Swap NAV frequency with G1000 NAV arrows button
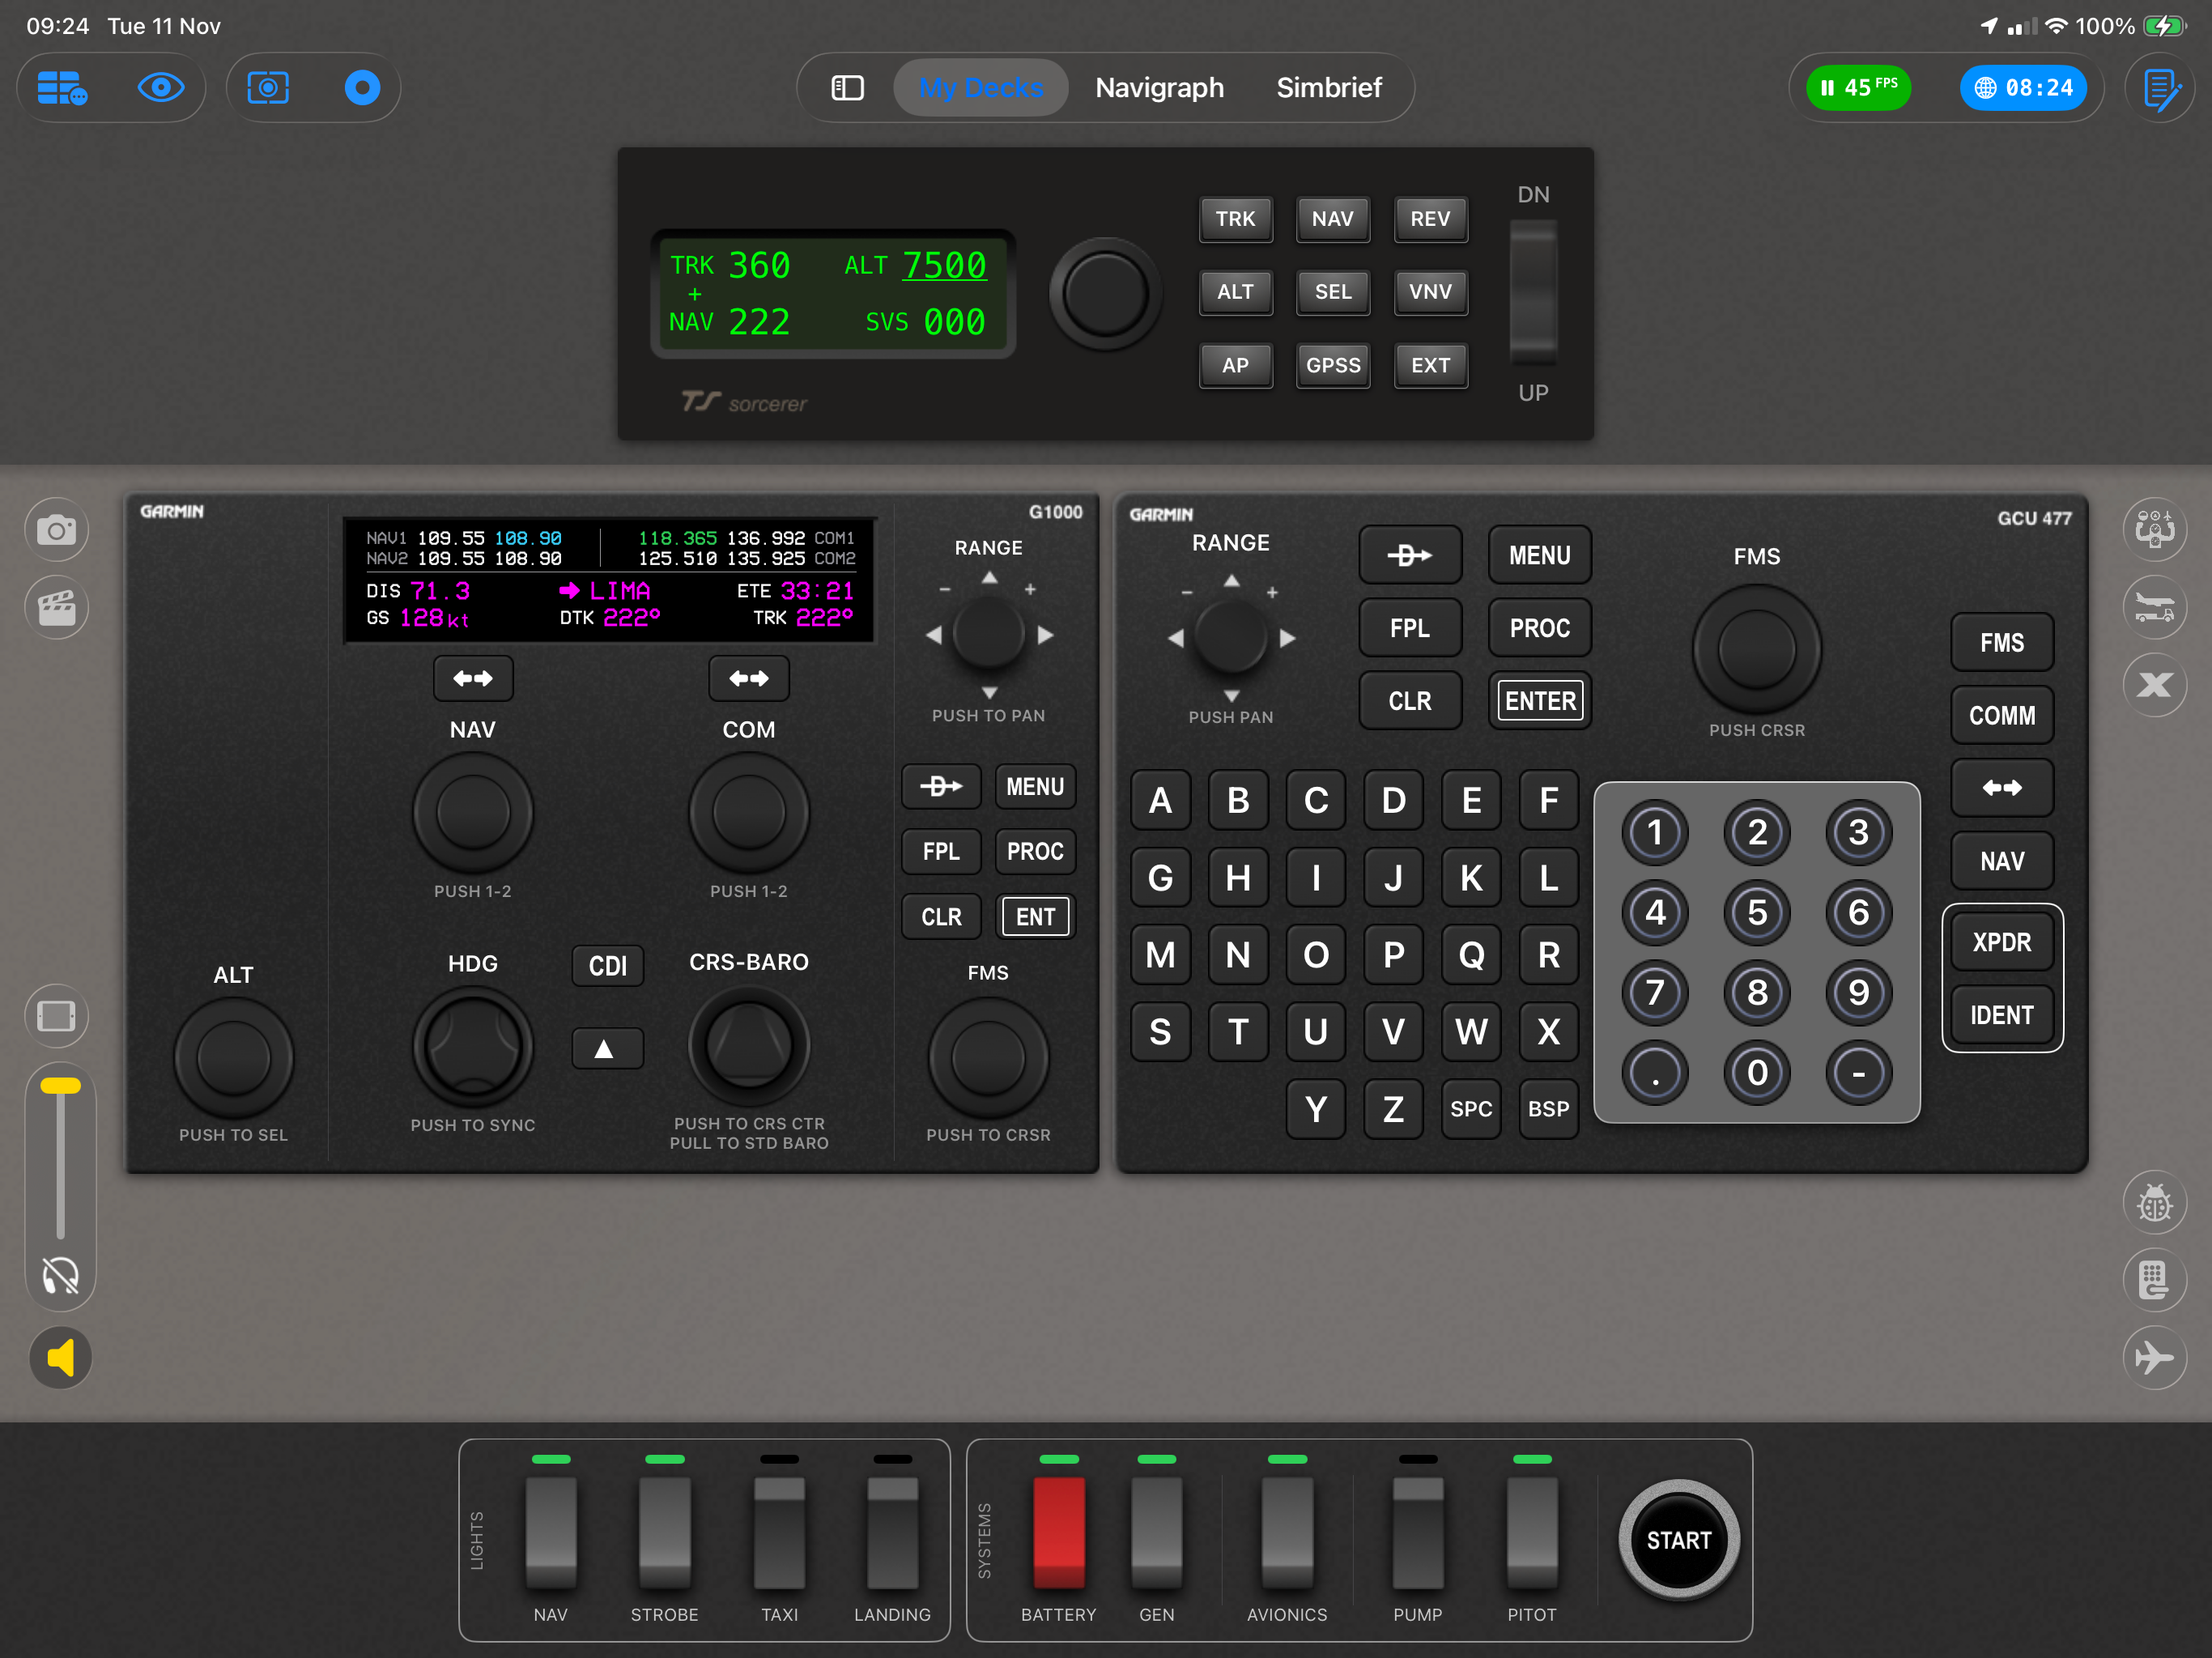 click(473, 679)
